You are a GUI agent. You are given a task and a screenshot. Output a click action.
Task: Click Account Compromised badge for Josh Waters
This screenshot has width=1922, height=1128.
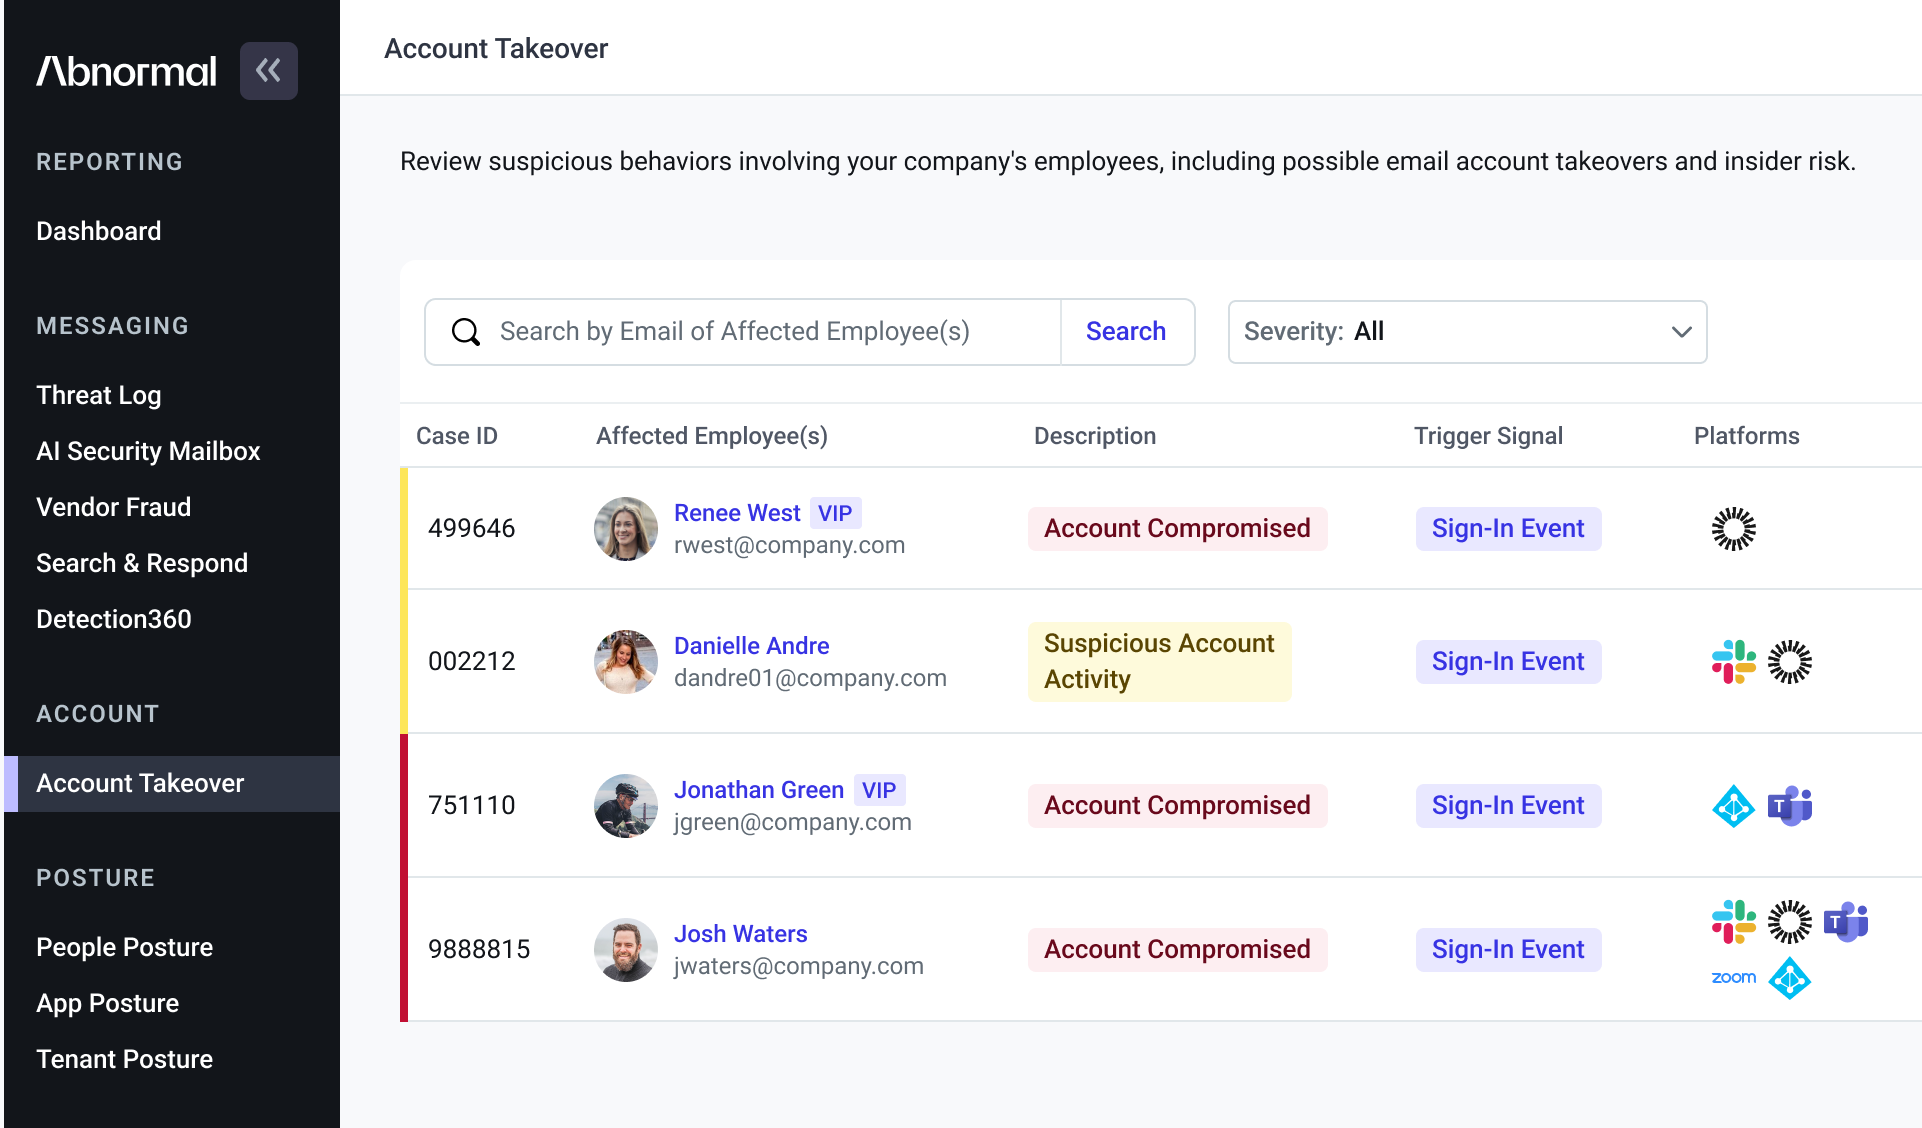[1177, 950]
